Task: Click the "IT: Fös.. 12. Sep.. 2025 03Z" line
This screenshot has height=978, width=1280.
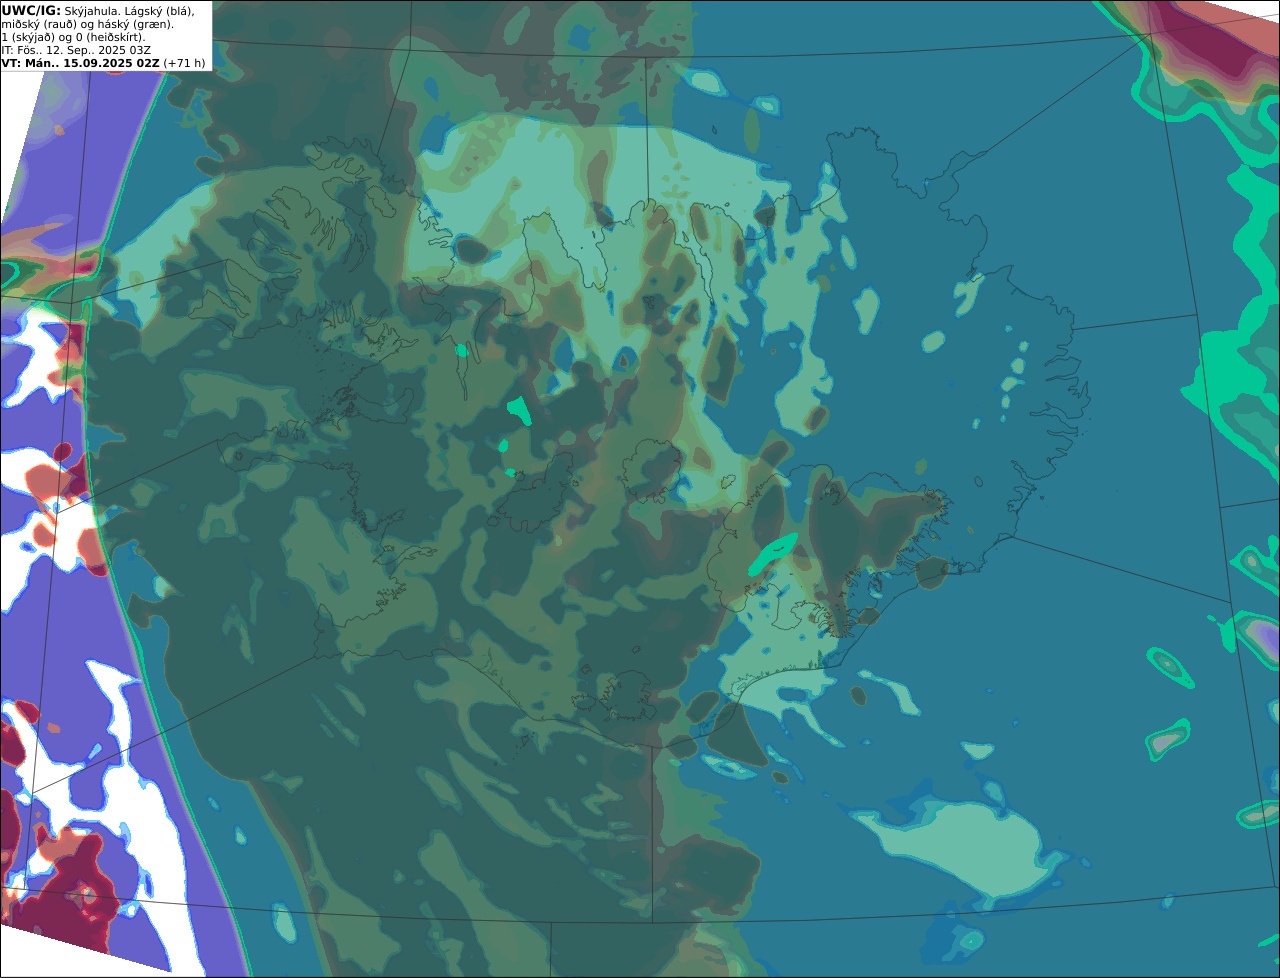Action: [76, 50]
